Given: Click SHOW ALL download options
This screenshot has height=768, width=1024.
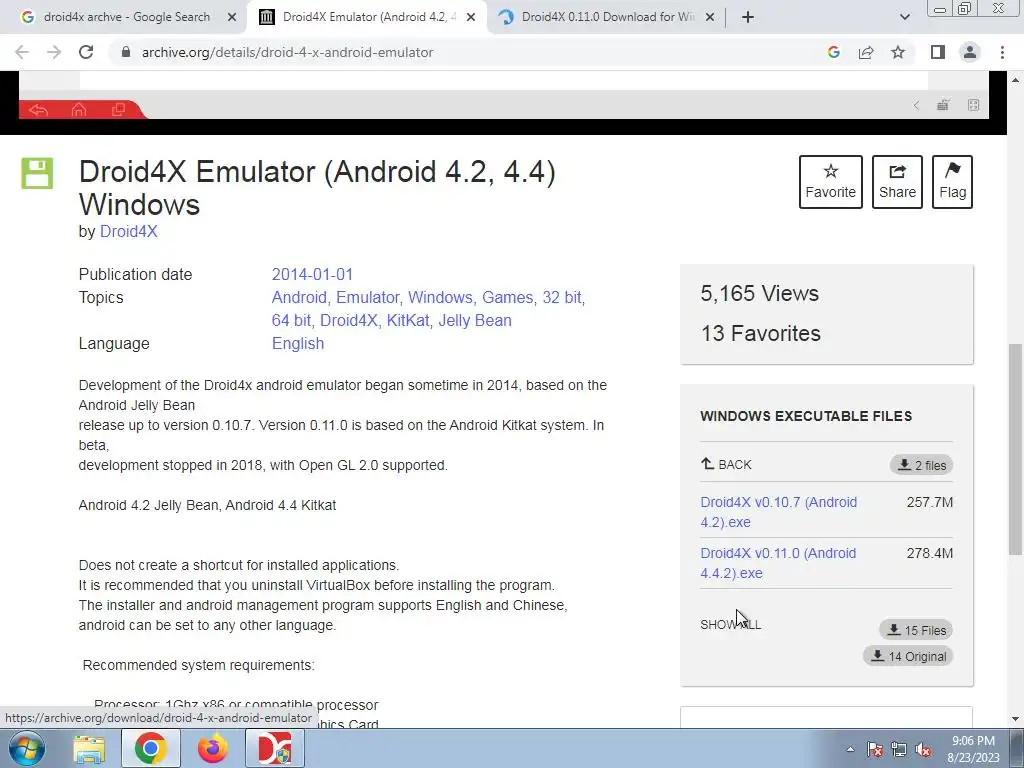Looking at the screenshot, I should pos(730,624).
